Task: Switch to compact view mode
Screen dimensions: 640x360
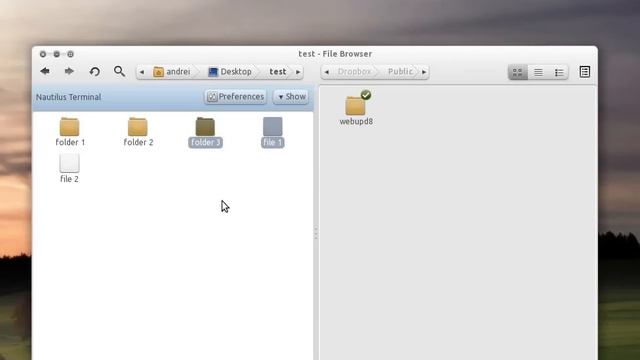Action: pos(559,72)
